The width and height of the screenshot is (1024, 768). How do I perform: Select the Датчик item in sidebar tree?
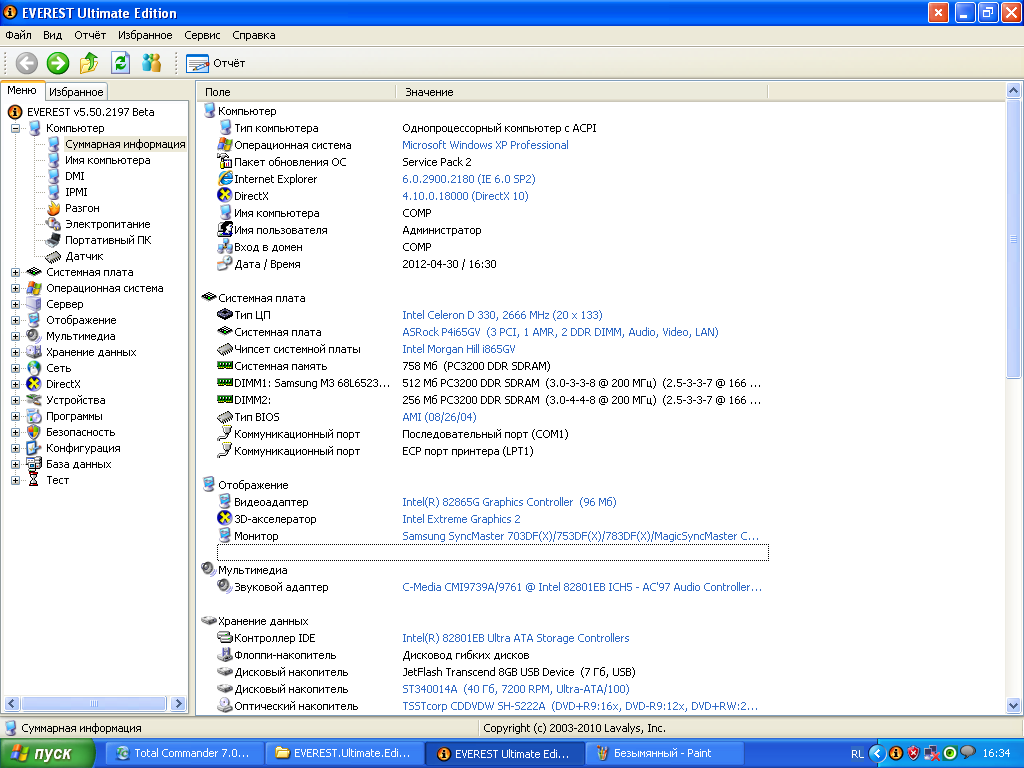84,256
